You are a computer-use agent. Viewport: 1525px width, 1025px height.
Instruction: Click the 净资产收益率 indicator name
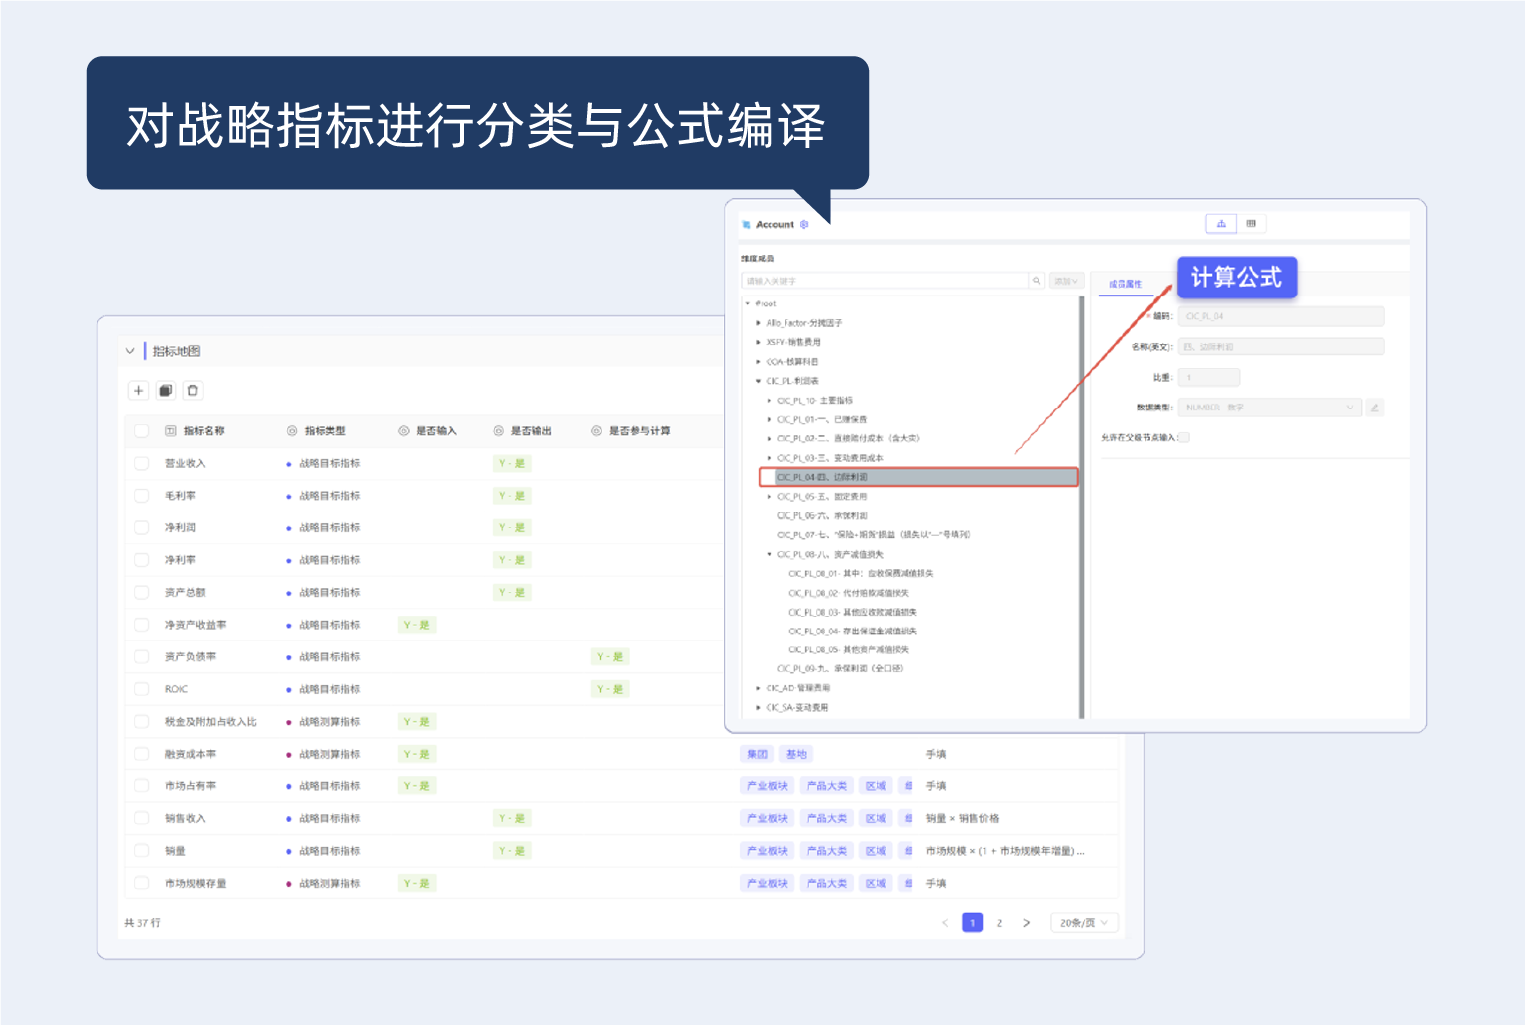[x=195, y=625]
